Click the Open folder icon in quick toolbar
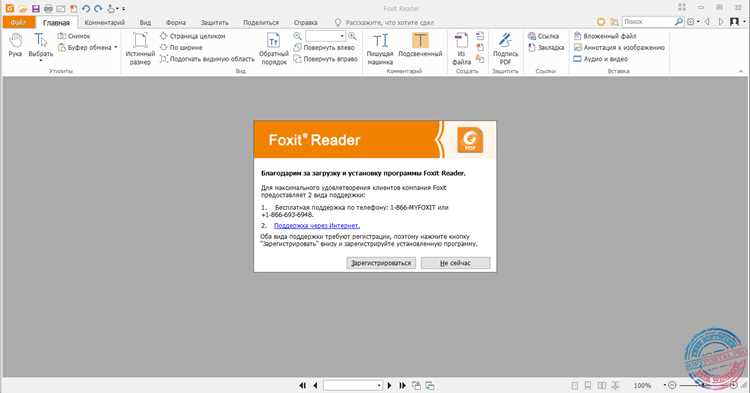Image resolution: width=750 pixels, height=393 pixels. click(x=22, y=9)
